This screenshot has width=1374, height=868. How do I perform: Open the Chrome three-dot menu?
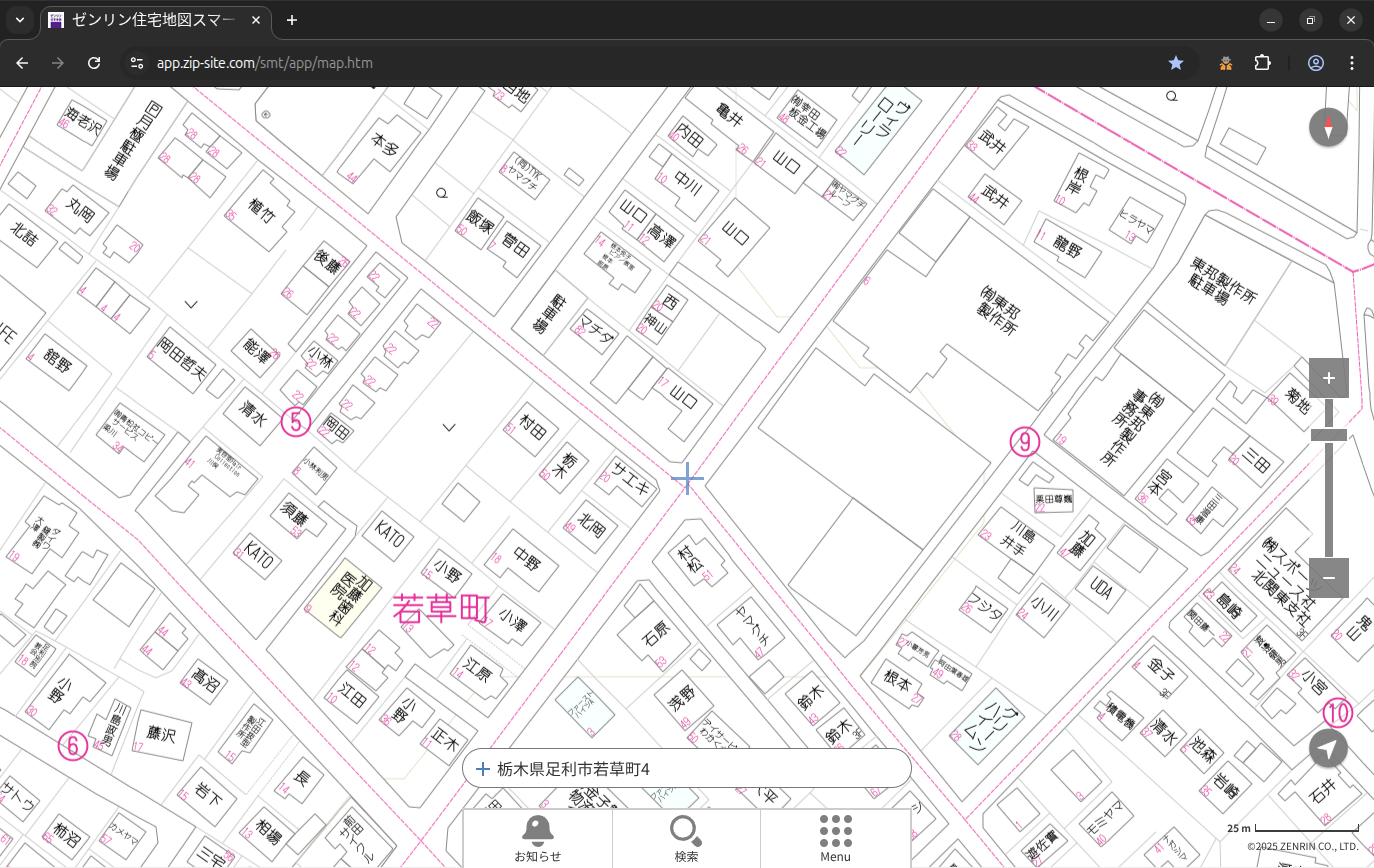(x=1352, y=63)
